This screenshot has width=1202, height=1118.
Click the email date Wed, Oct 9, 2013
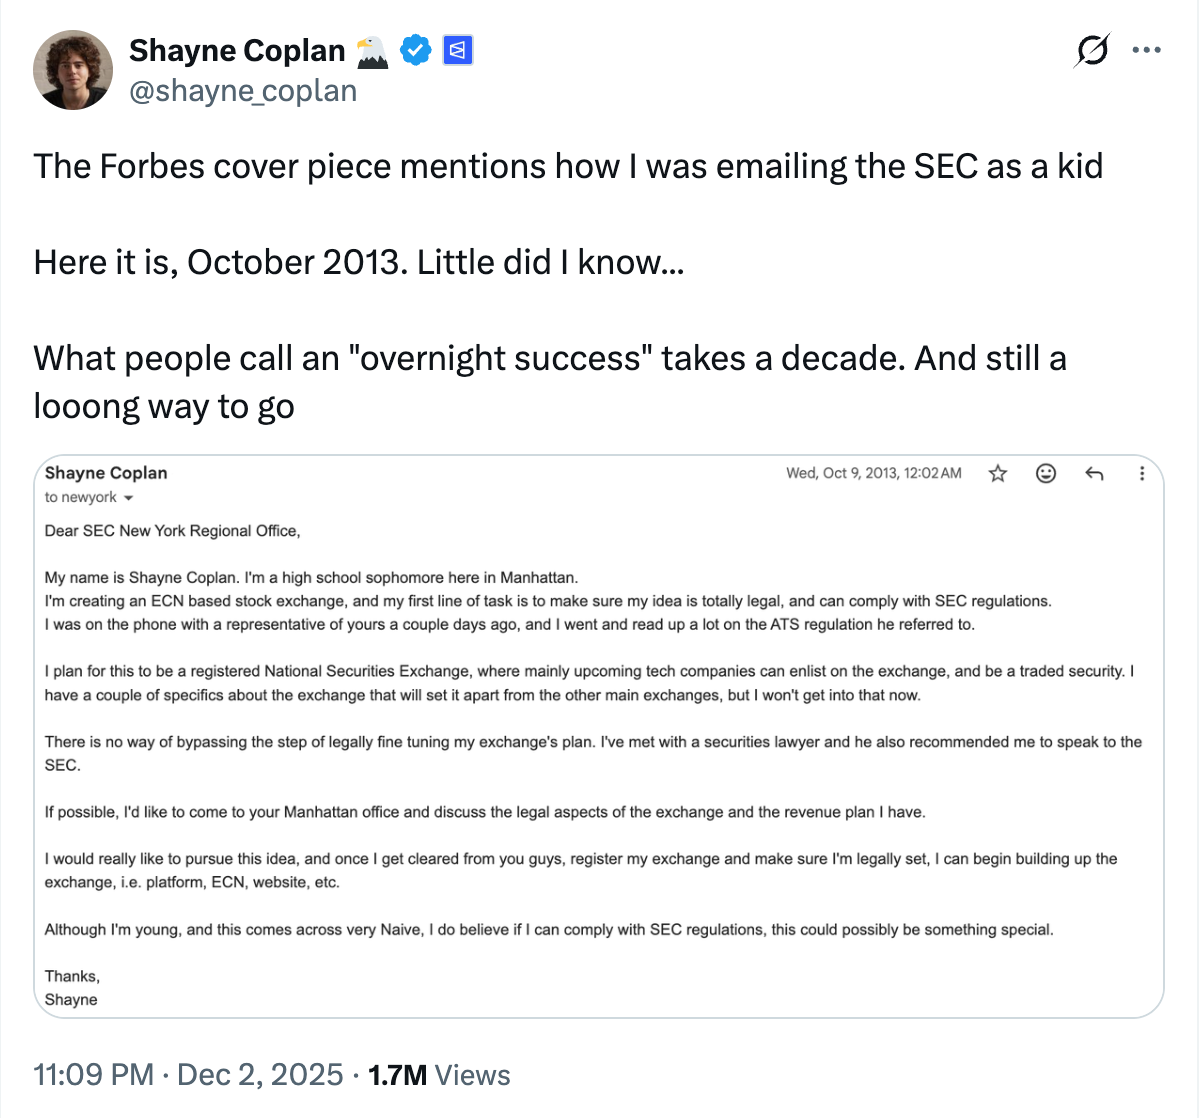click(x=873, y=473)
